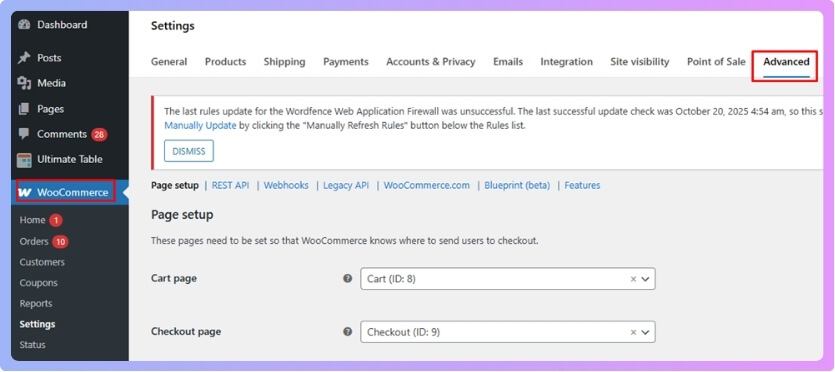Open Ultimate Table menu item
The width and height of the screenshot is (835, 372).
coord(70,160)
